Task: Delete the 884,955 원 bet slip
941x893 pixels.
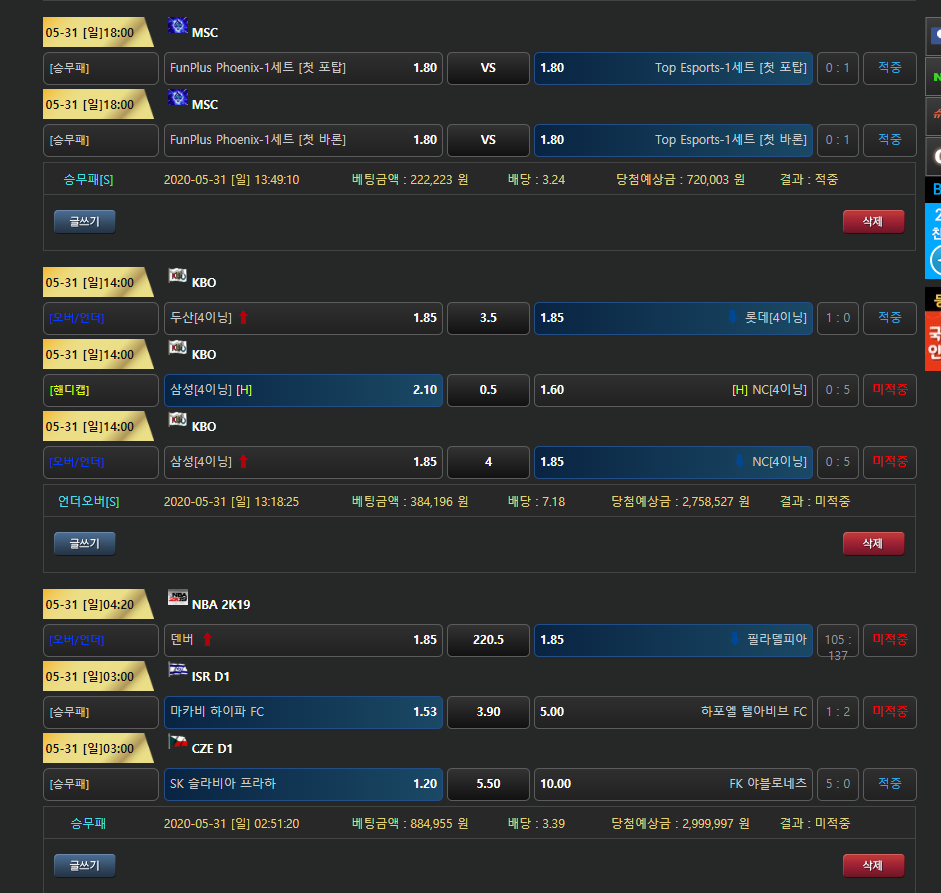Action: point(873,865)
